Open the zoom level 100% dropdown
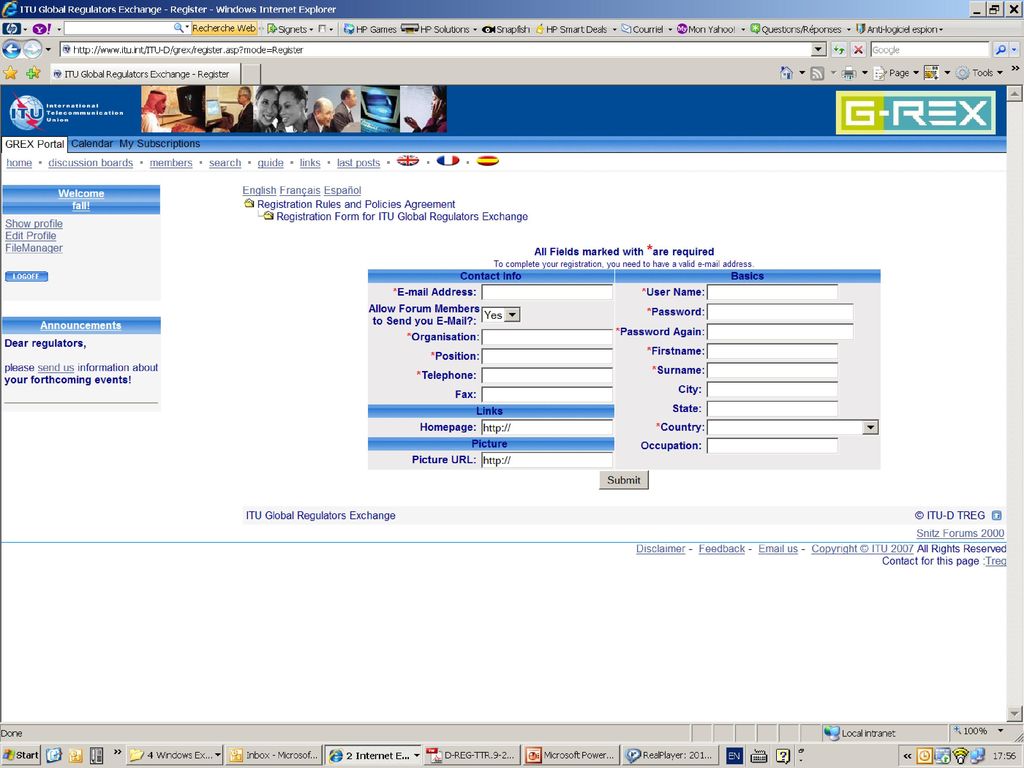 [1000, 731]
